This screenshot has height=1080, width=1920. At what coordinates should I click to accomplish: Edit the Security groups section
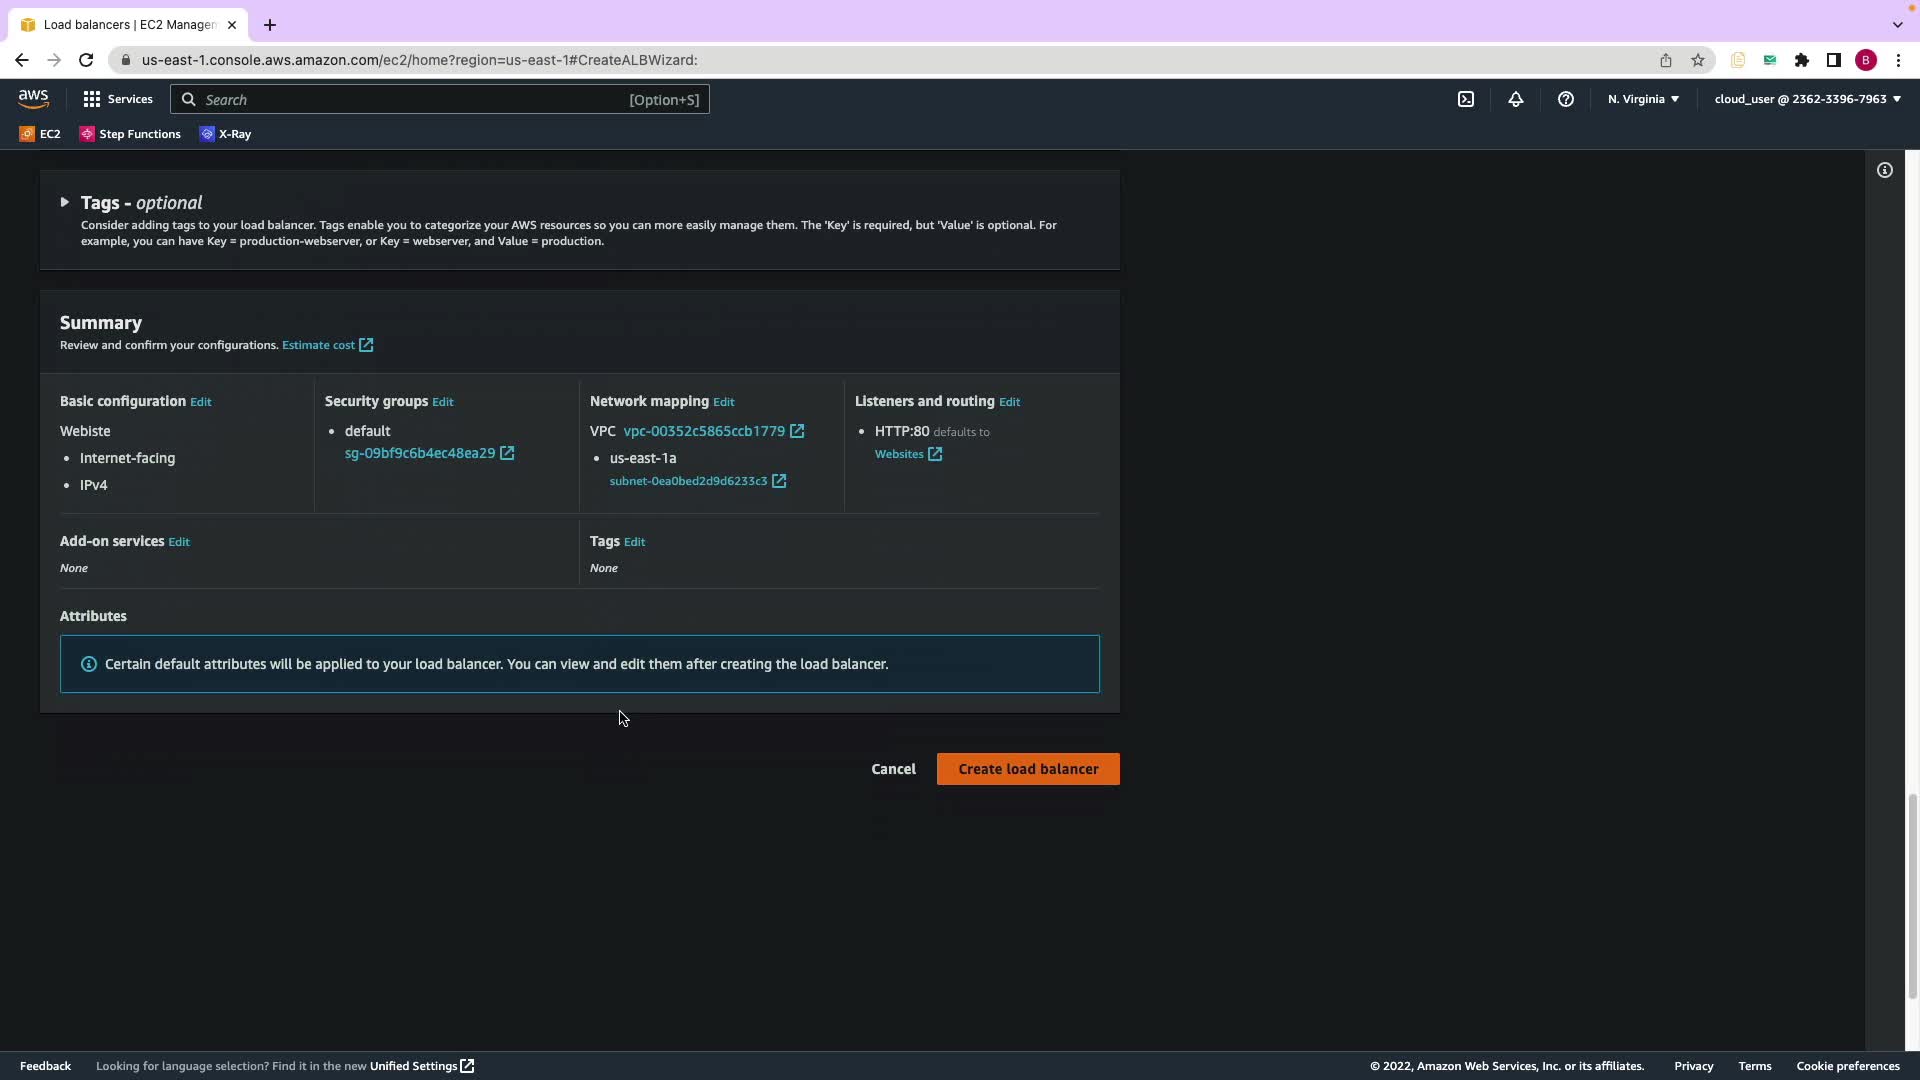442,402
